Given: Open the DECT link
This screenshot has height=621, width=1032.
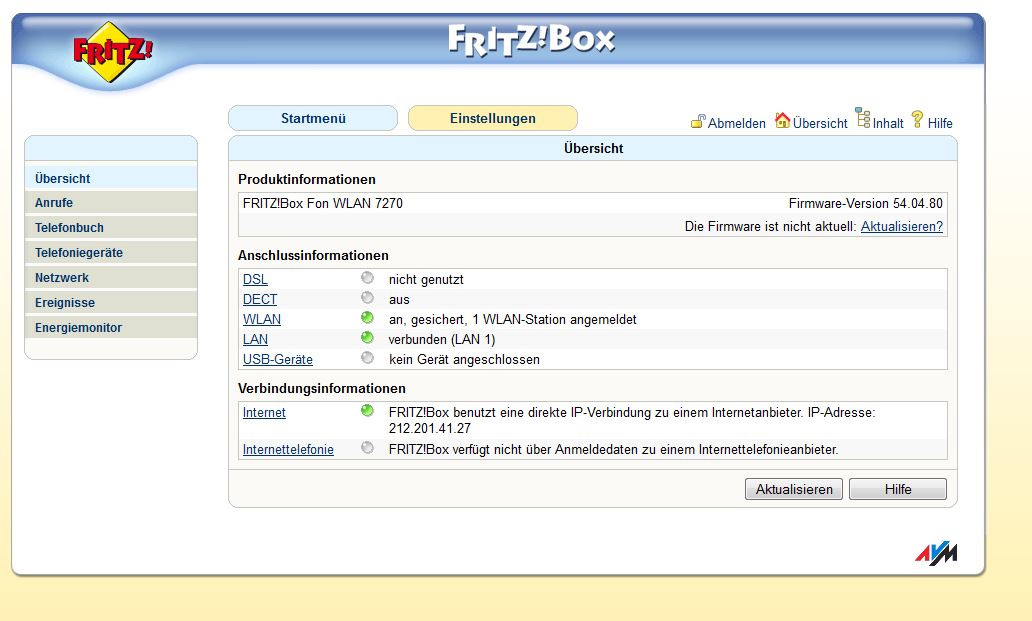Looking at the screenshot, I should pyautogui.click(x=260, y=299).
